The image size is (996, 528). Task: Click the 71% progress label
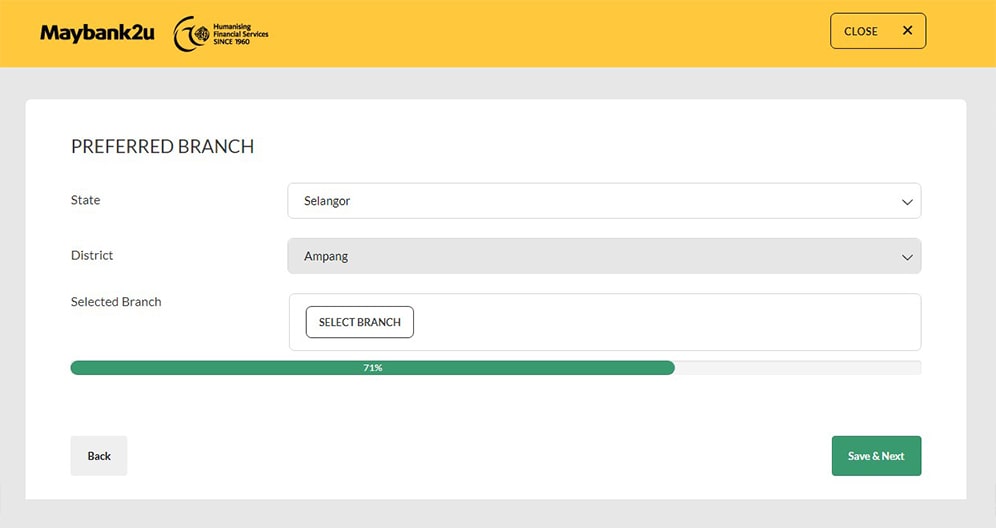(372, 368)
